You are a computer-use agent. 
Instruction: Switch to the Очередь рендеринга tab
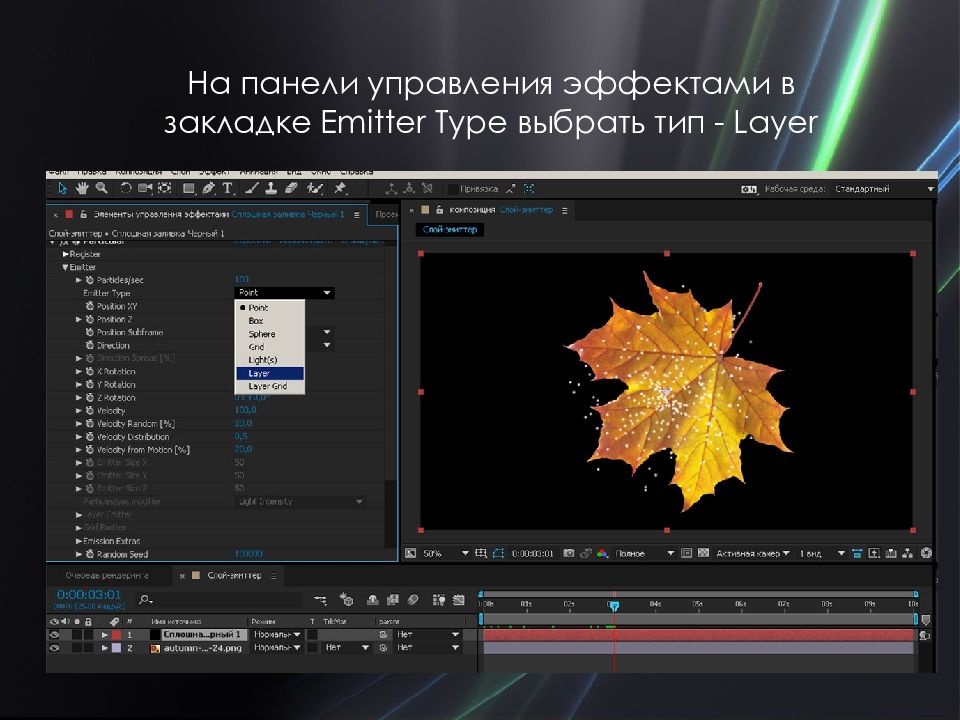(107, 576)
